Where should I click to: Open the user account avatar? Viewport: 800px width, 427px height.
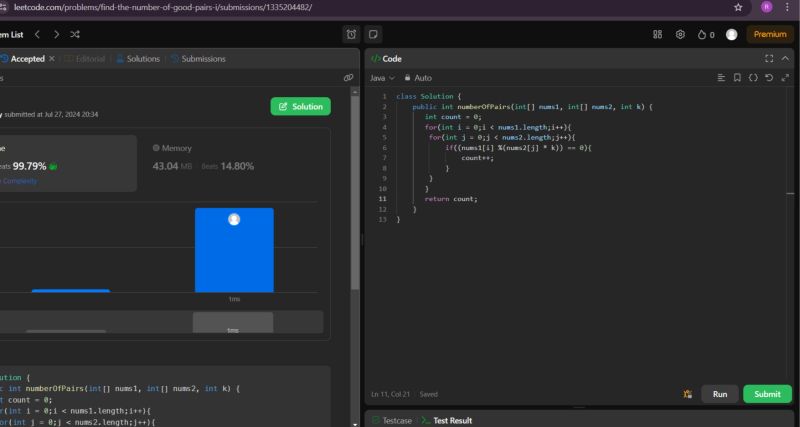coord(732,34)
